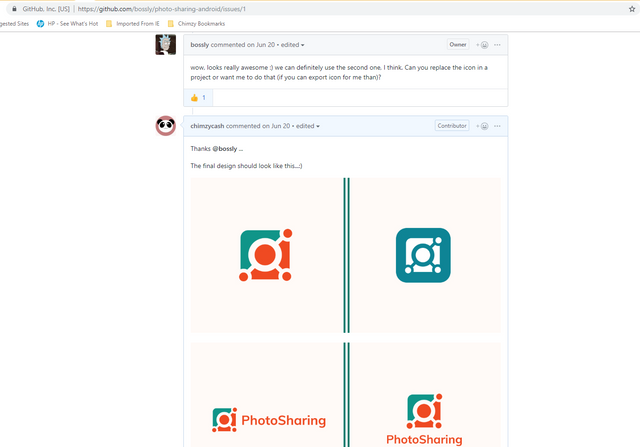
Task: Expand the edited history dropdown on bossly's comment
Action: click(x=292, y=44)
